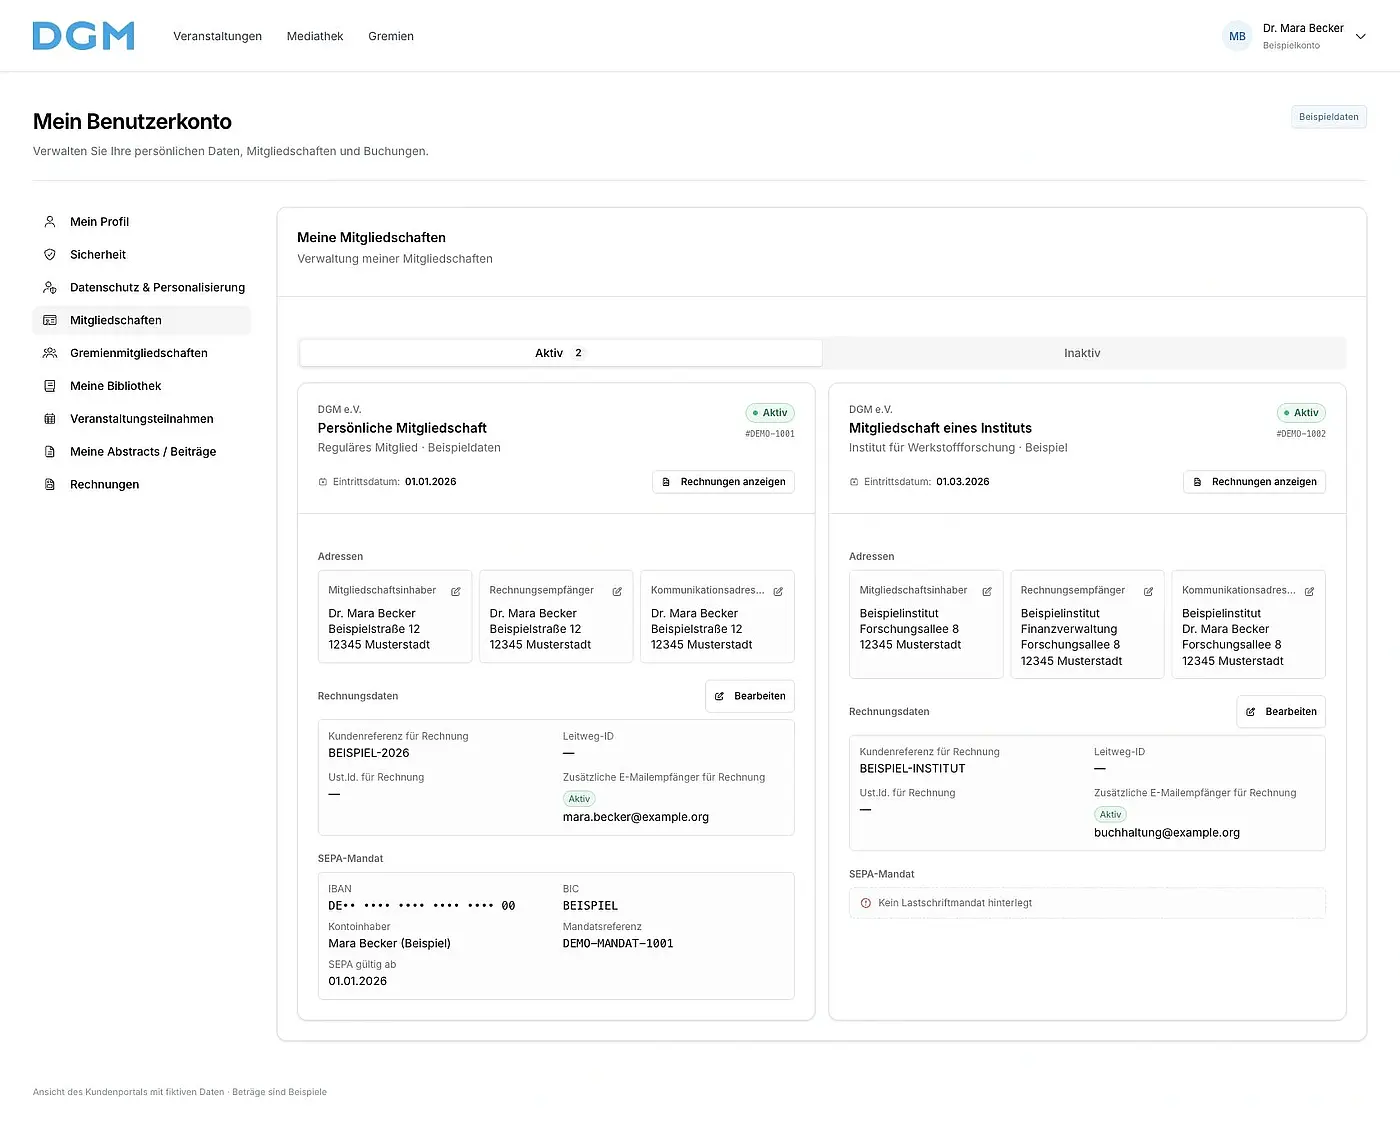Edit Kommunikationsadresse of institute membership

point(1309,592)
